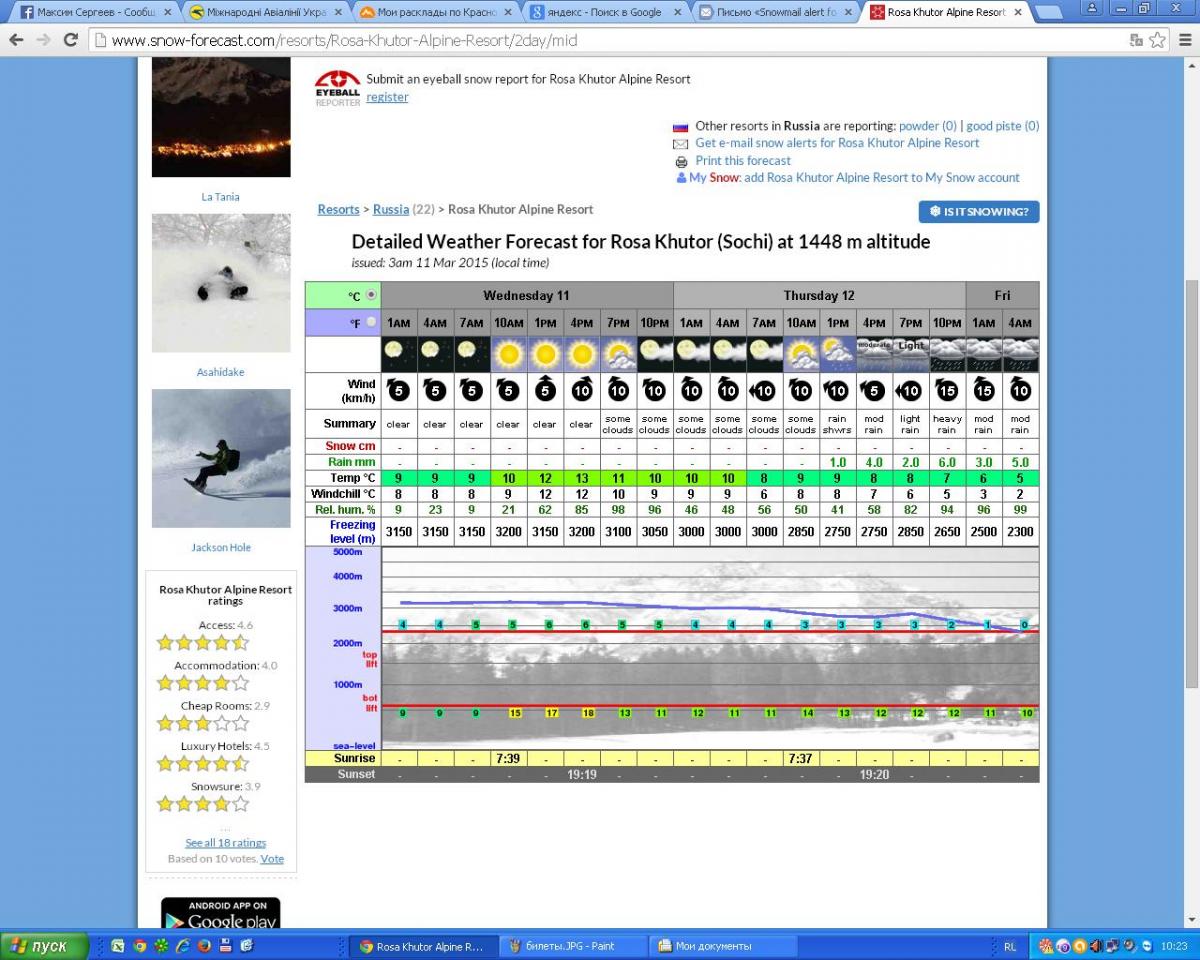Click the La Tania caption link

click(220, 197)
